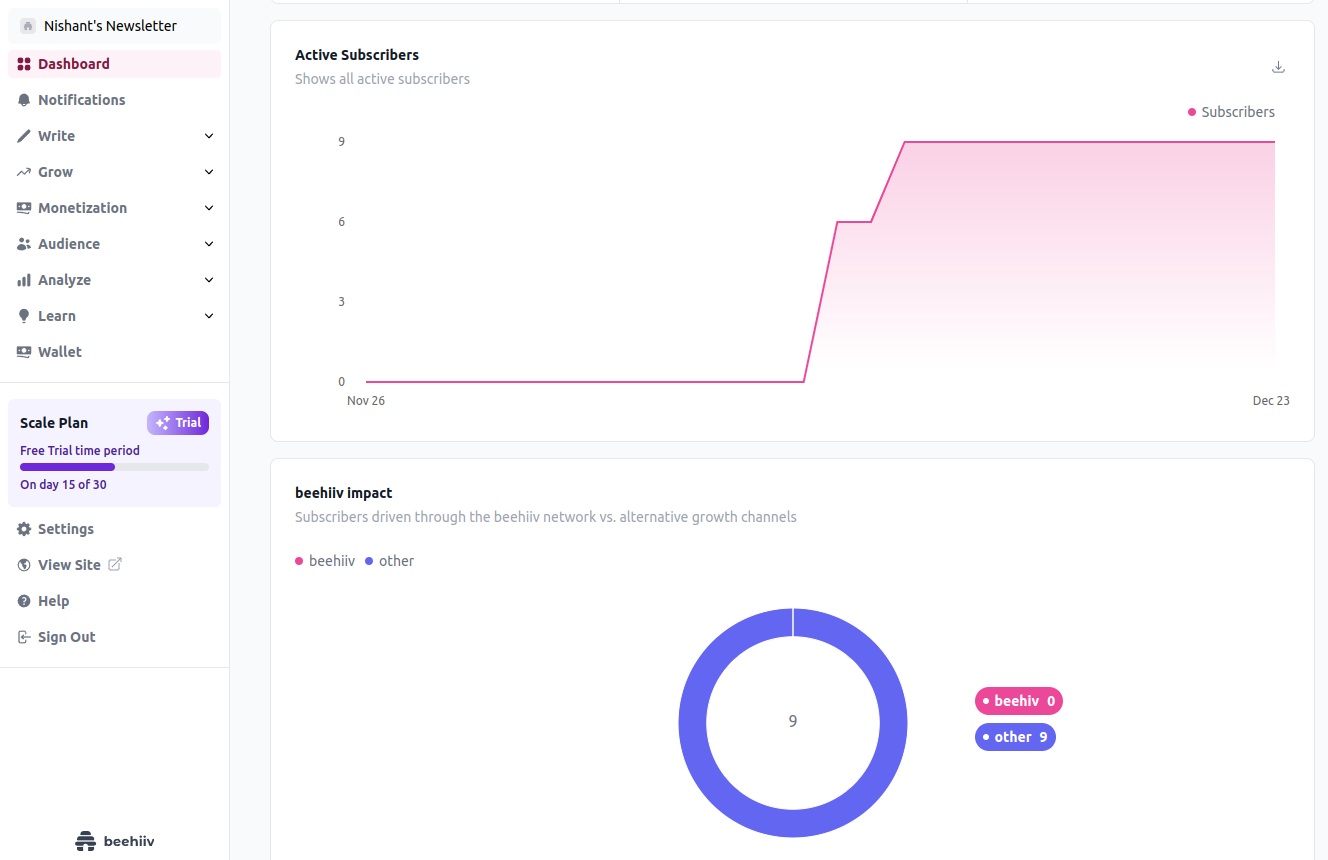The width and height of the screenshot is (1328, 860).
Task: Click the free trial progress bar
Action: tap(114, 467)
